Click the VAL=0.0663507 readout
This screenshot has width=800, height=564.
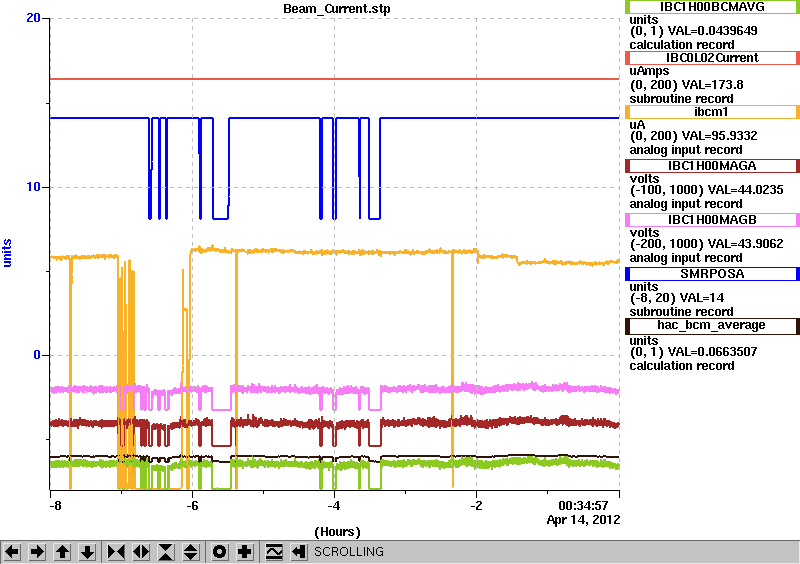click(x=712, y=352)
